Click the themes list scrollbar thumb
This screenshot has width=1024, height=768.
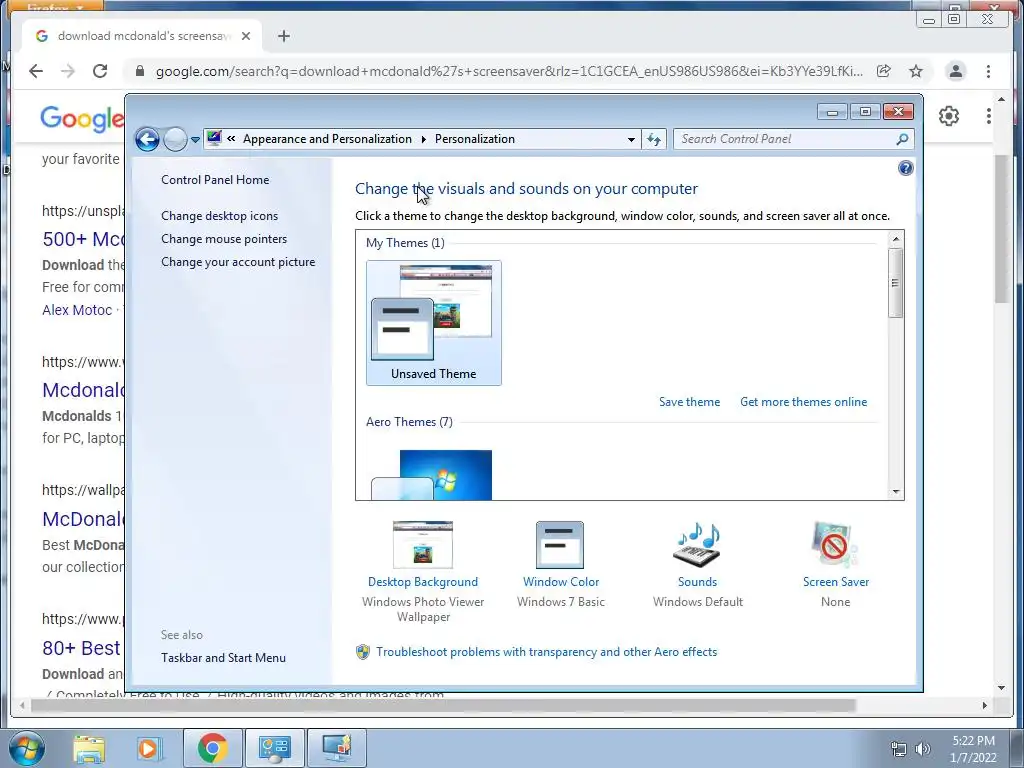tap(896, 283)
